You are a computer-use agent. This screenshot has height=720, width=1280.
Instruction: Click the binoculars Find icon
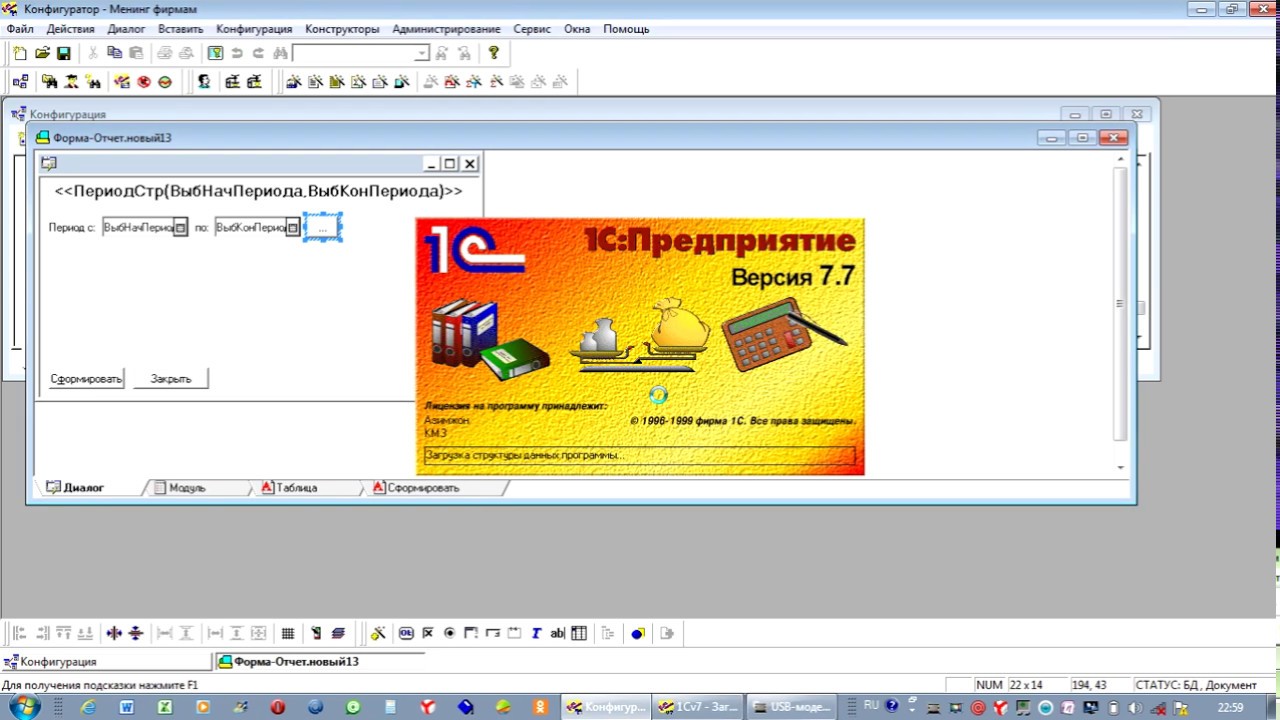point(280,53)
